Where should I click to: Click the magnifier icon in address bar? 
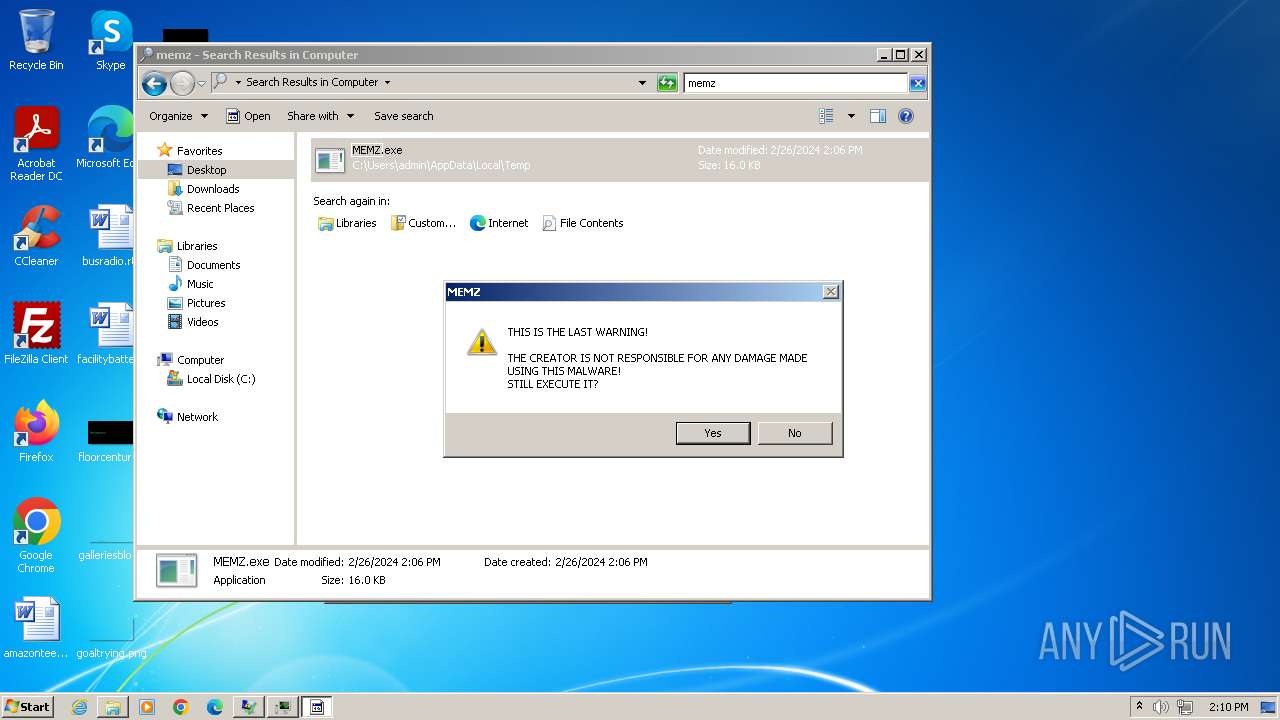tap(220, 82)
